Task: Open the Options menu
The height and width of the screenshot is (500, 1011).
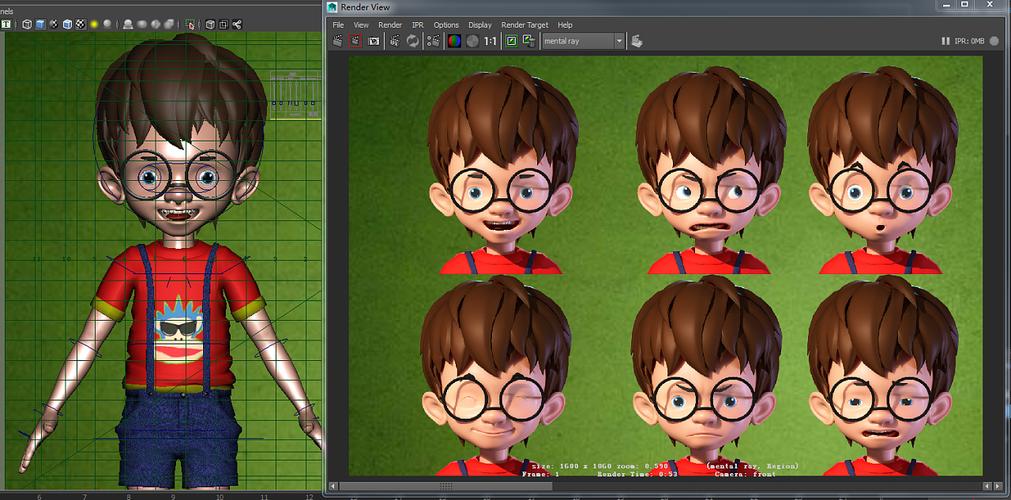Action: coord(446,25)
